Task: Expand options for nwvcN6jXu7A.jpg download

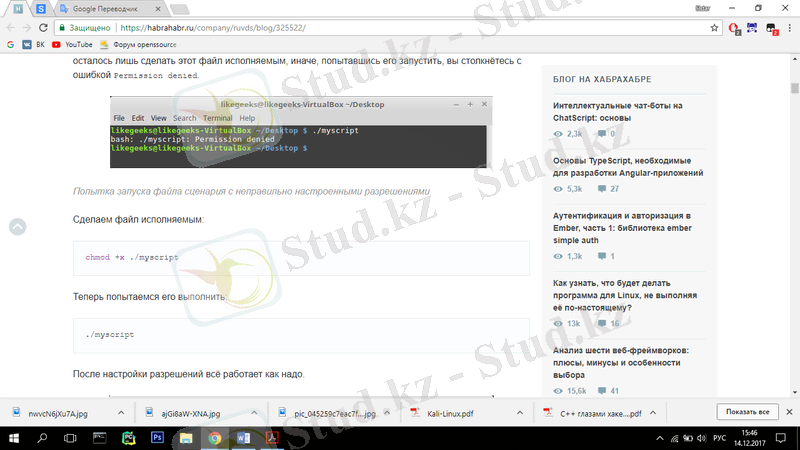Action: [x=121, y=413]
